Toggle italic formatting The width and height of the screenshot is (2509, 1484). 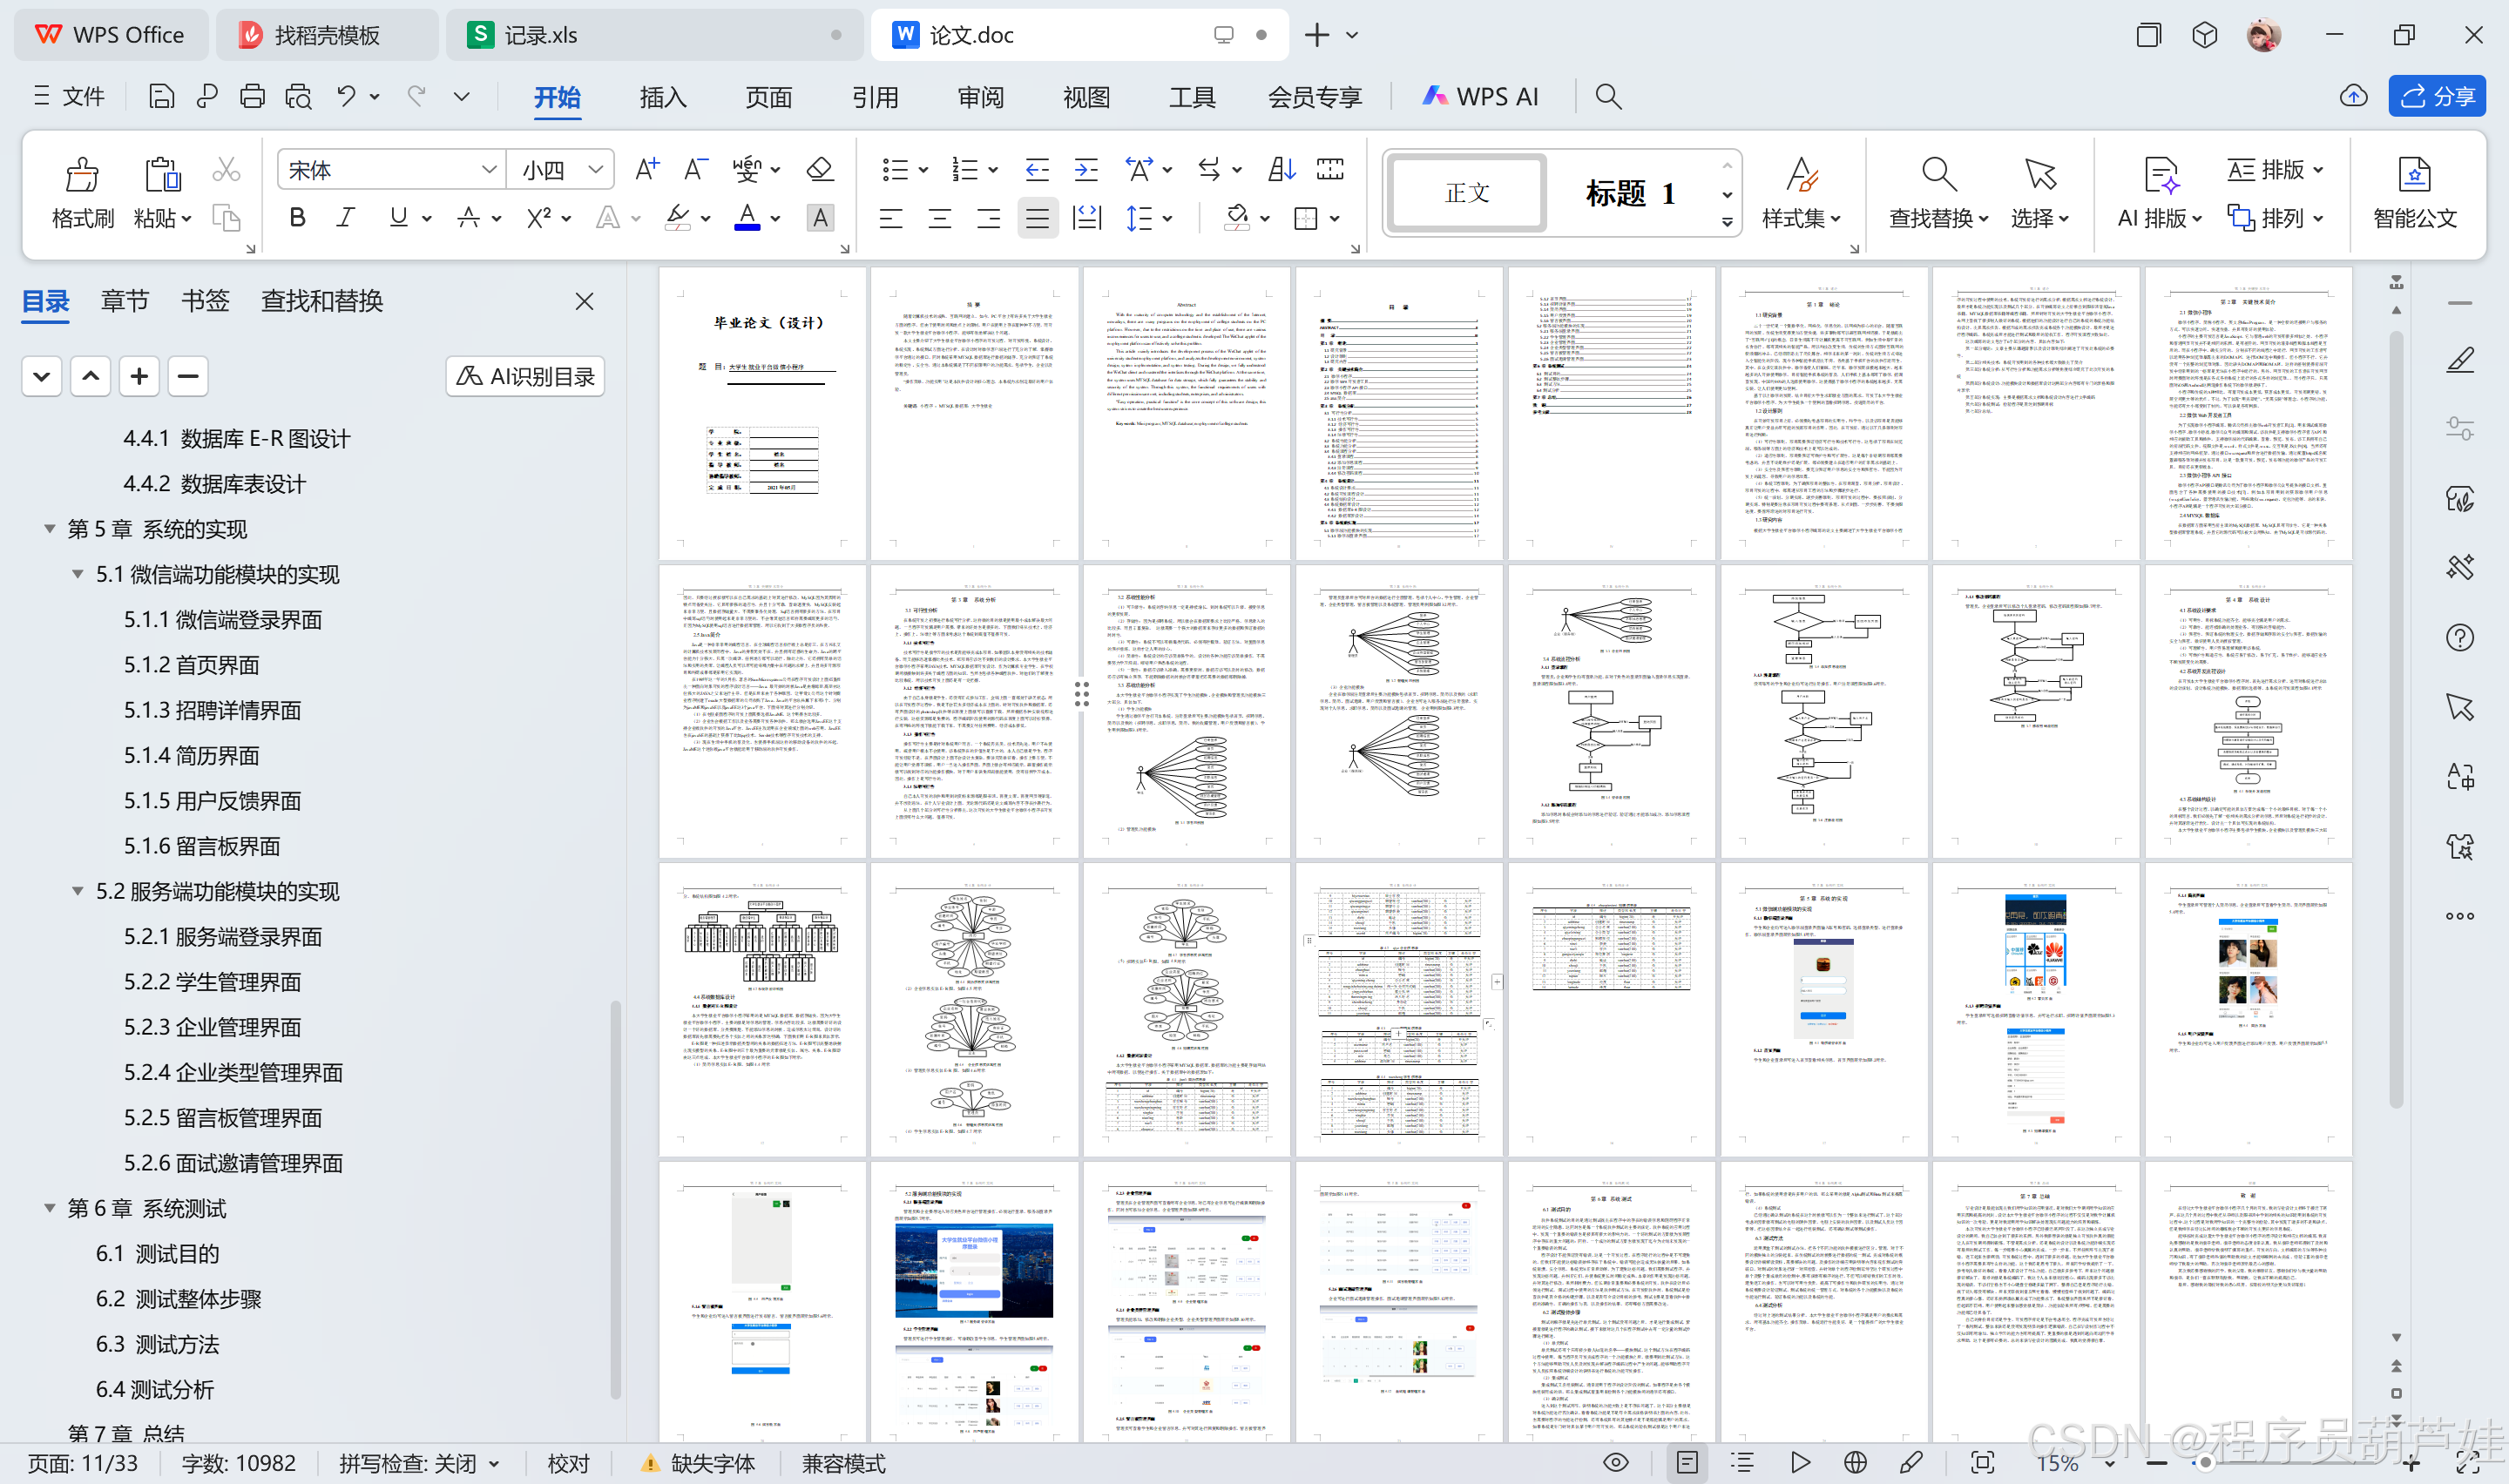point(345,218)
